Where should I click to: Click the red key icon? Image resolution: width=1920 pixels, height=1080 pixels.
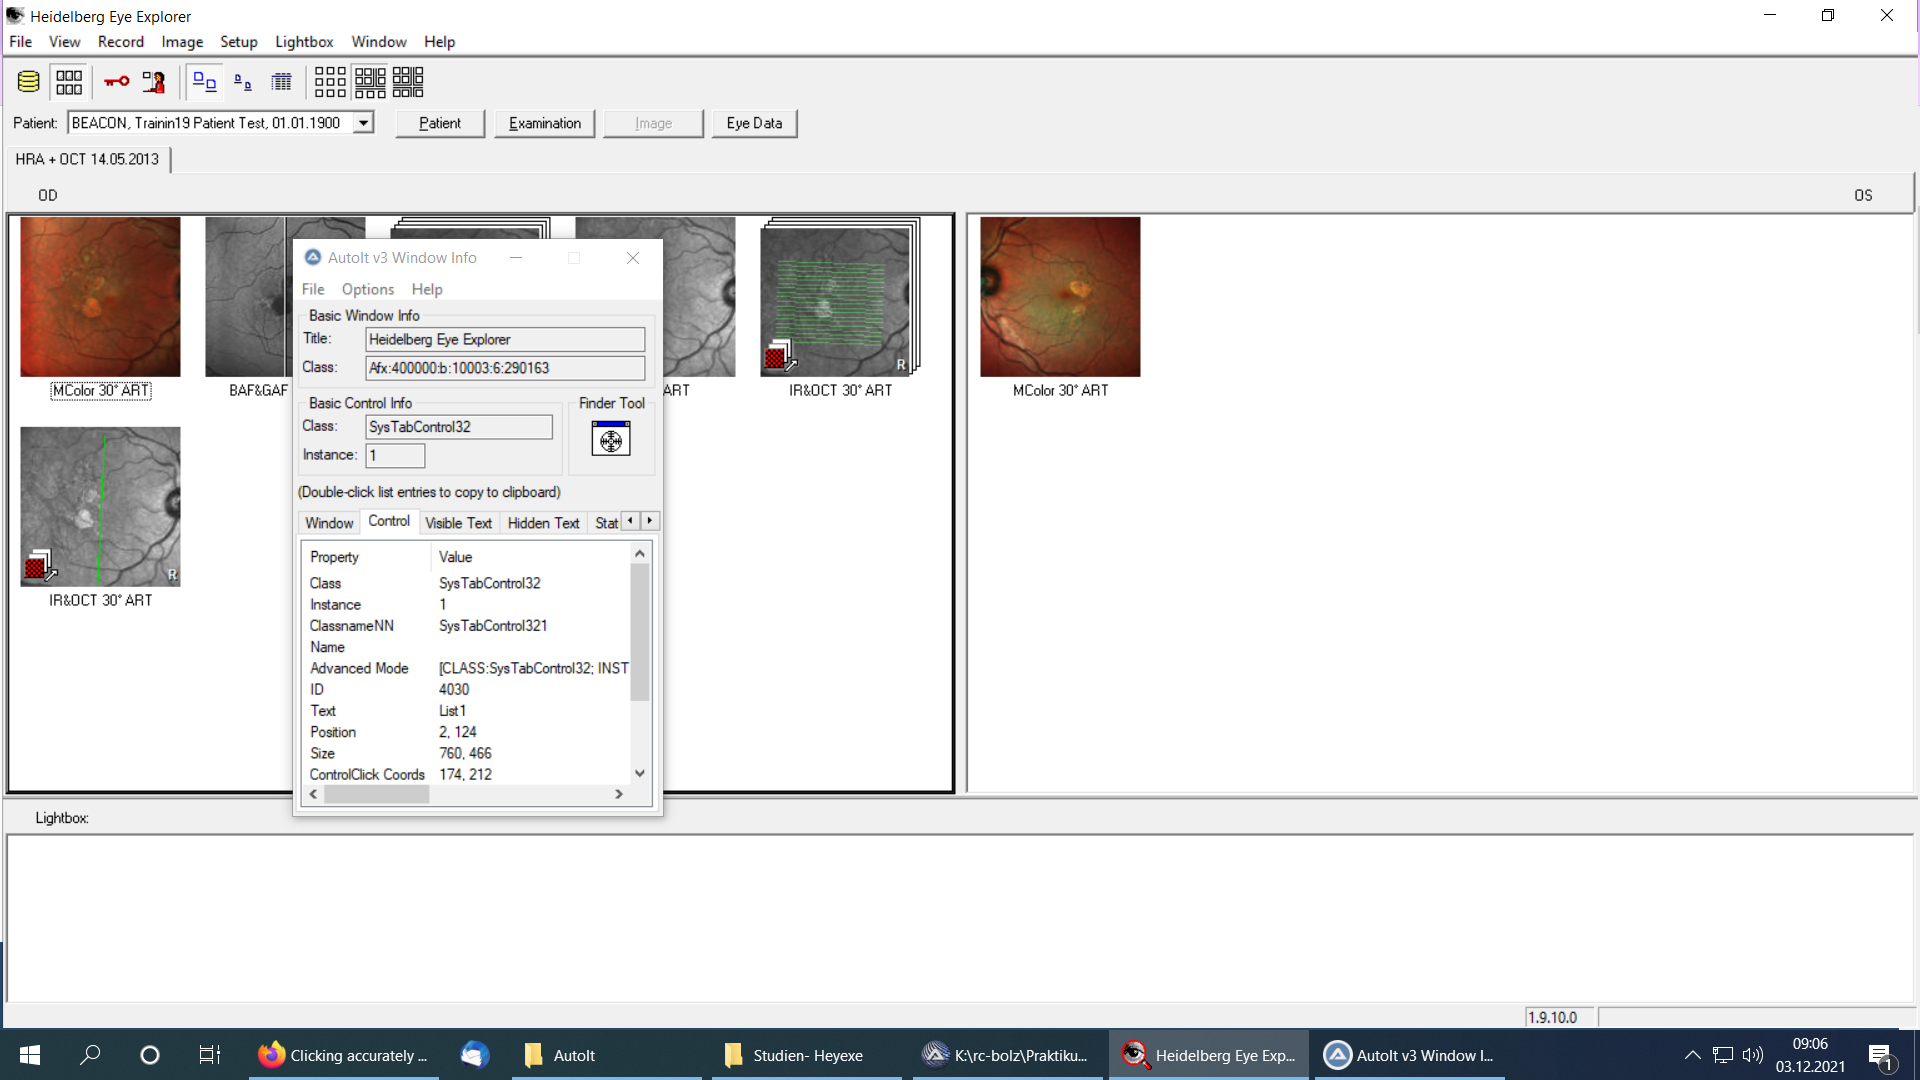pyautogui.click(x=117, y=82)
